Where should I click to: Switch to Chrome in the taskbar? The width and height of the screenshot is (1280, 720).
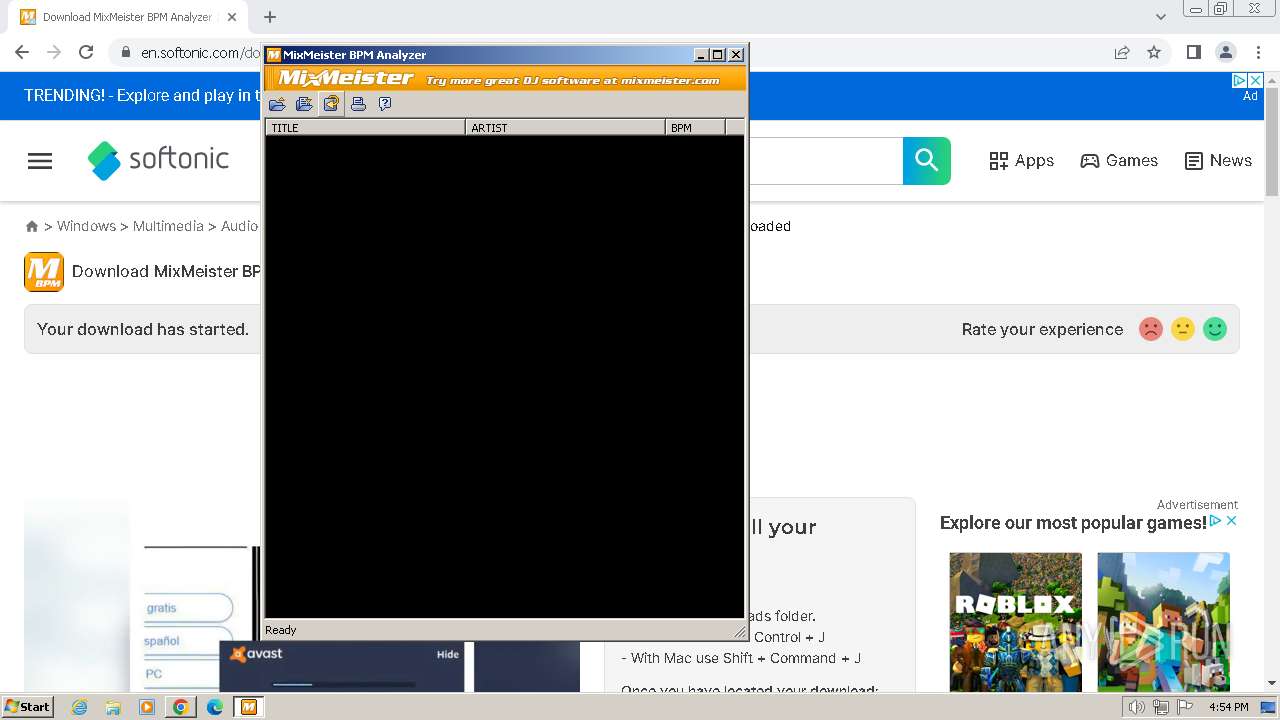point(180,707)
